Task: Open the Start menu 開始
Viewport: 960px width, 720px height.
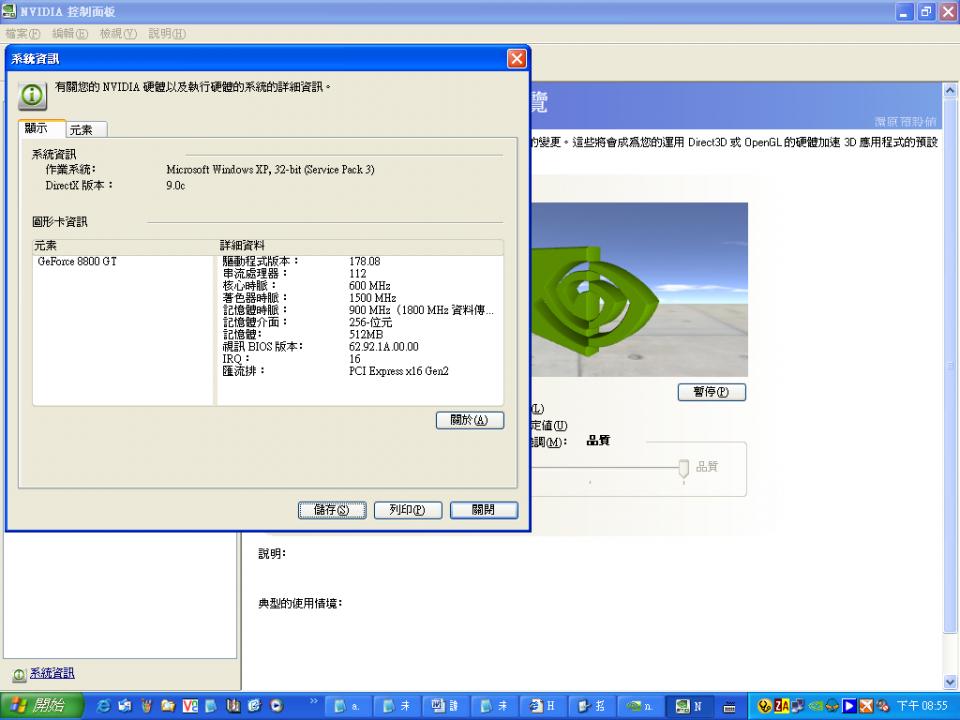Action: (x=42, y=706)
